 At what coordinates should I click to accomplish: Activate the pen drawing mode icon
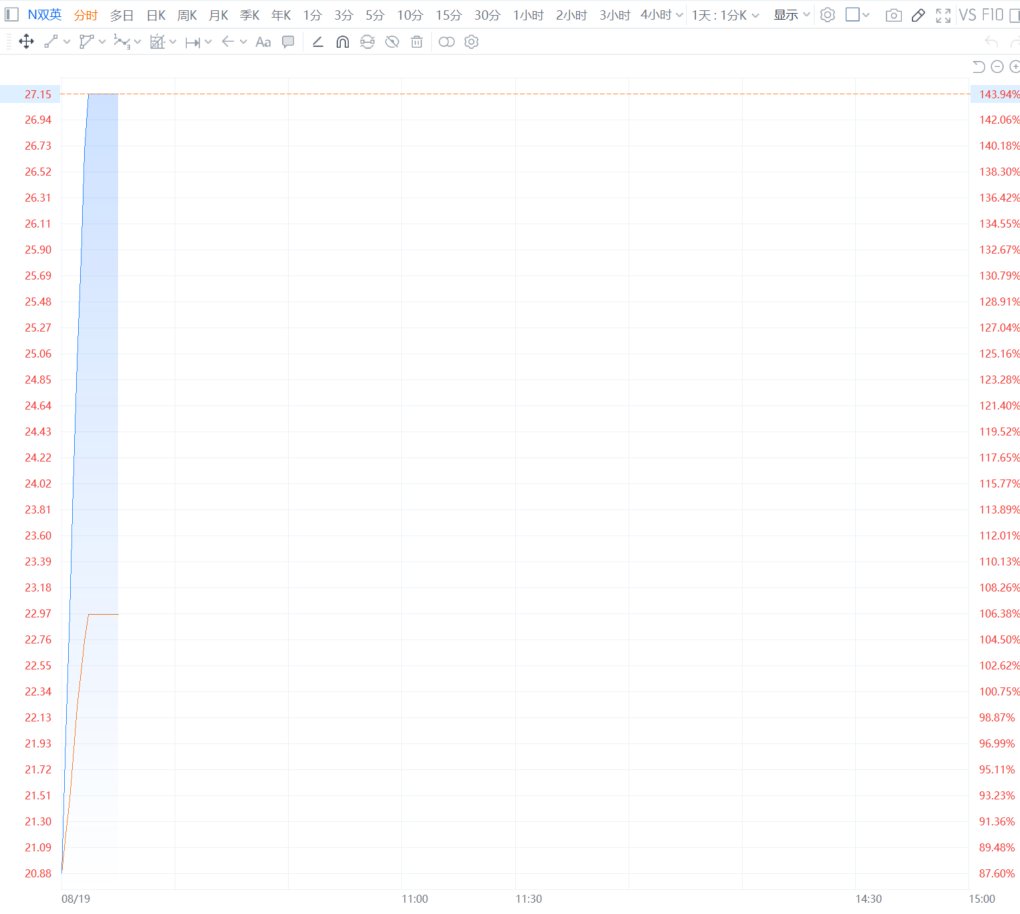pyautogui.click(x=919, y=15)
